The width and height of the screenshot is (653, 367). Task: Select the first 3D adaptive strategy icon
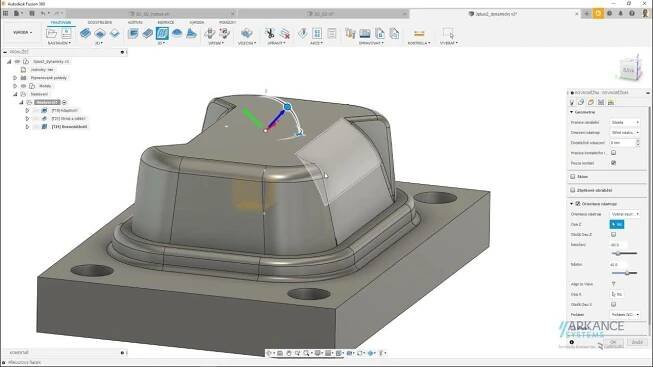click(x=133, y=33)
